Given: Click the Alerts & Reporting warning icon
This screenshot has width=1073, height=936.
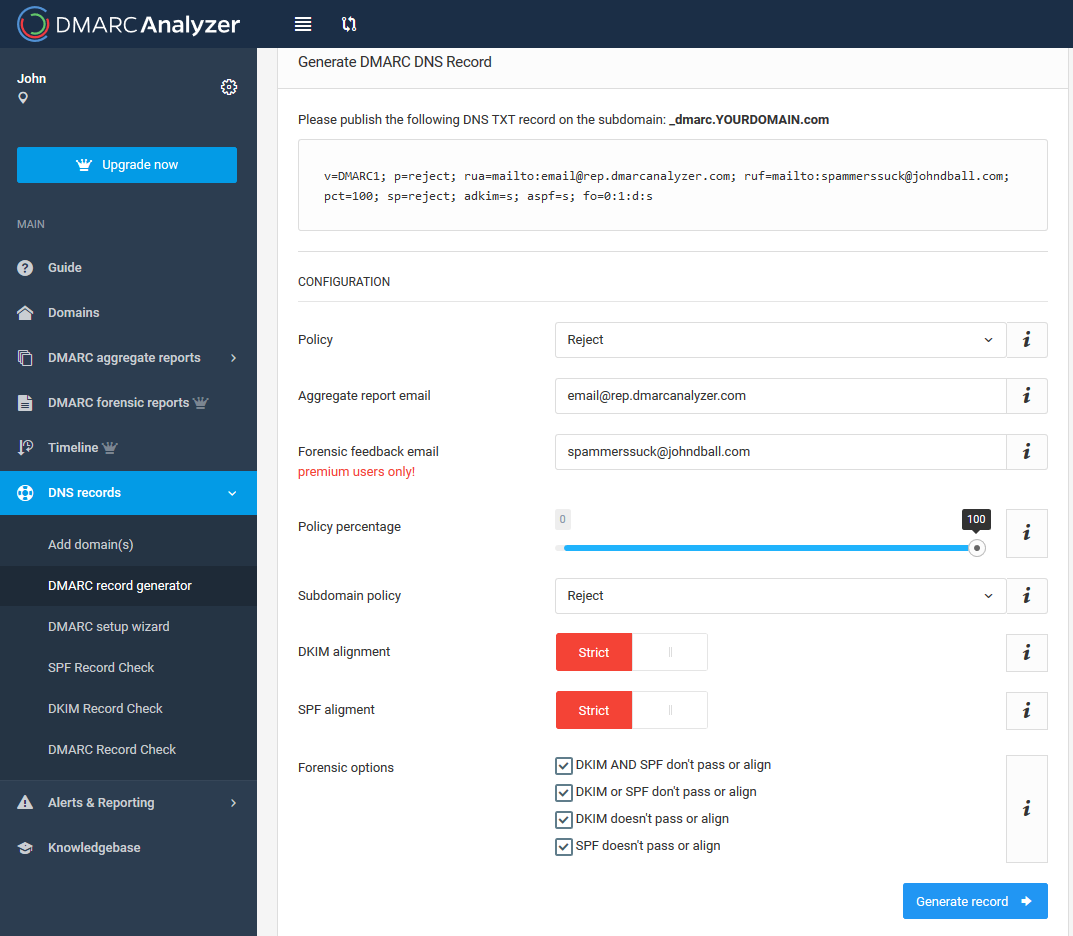Looking at the screenshot, I should click(x=25, y=803).
